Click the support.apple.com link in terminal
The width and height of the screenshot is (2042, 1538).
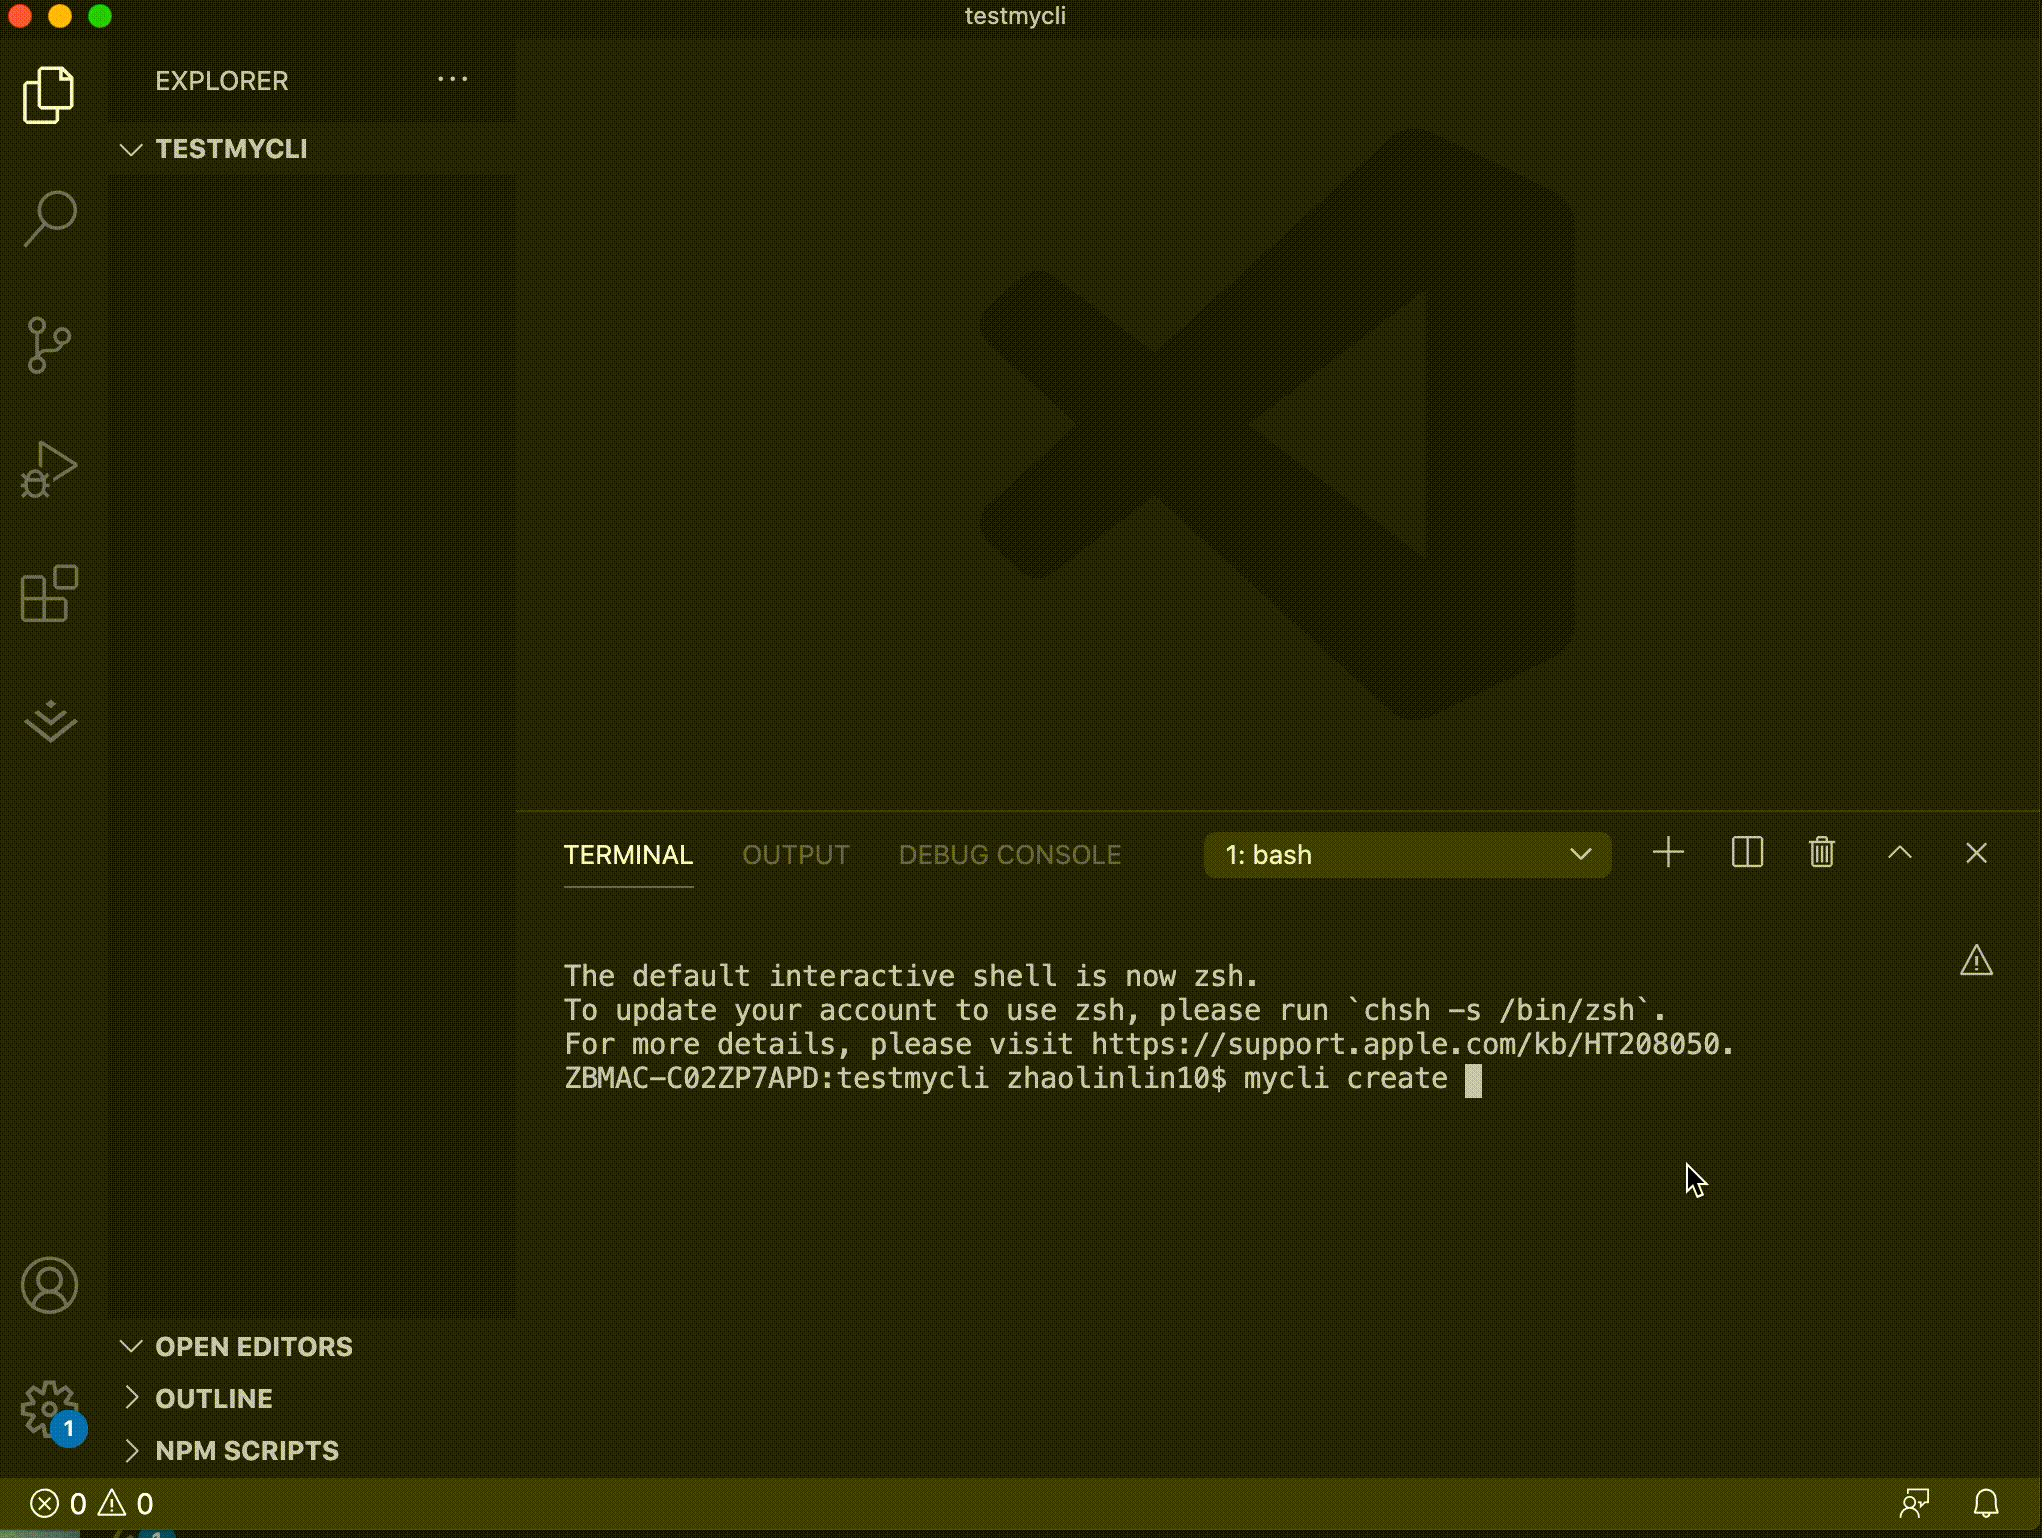tap(1404, 1044)
